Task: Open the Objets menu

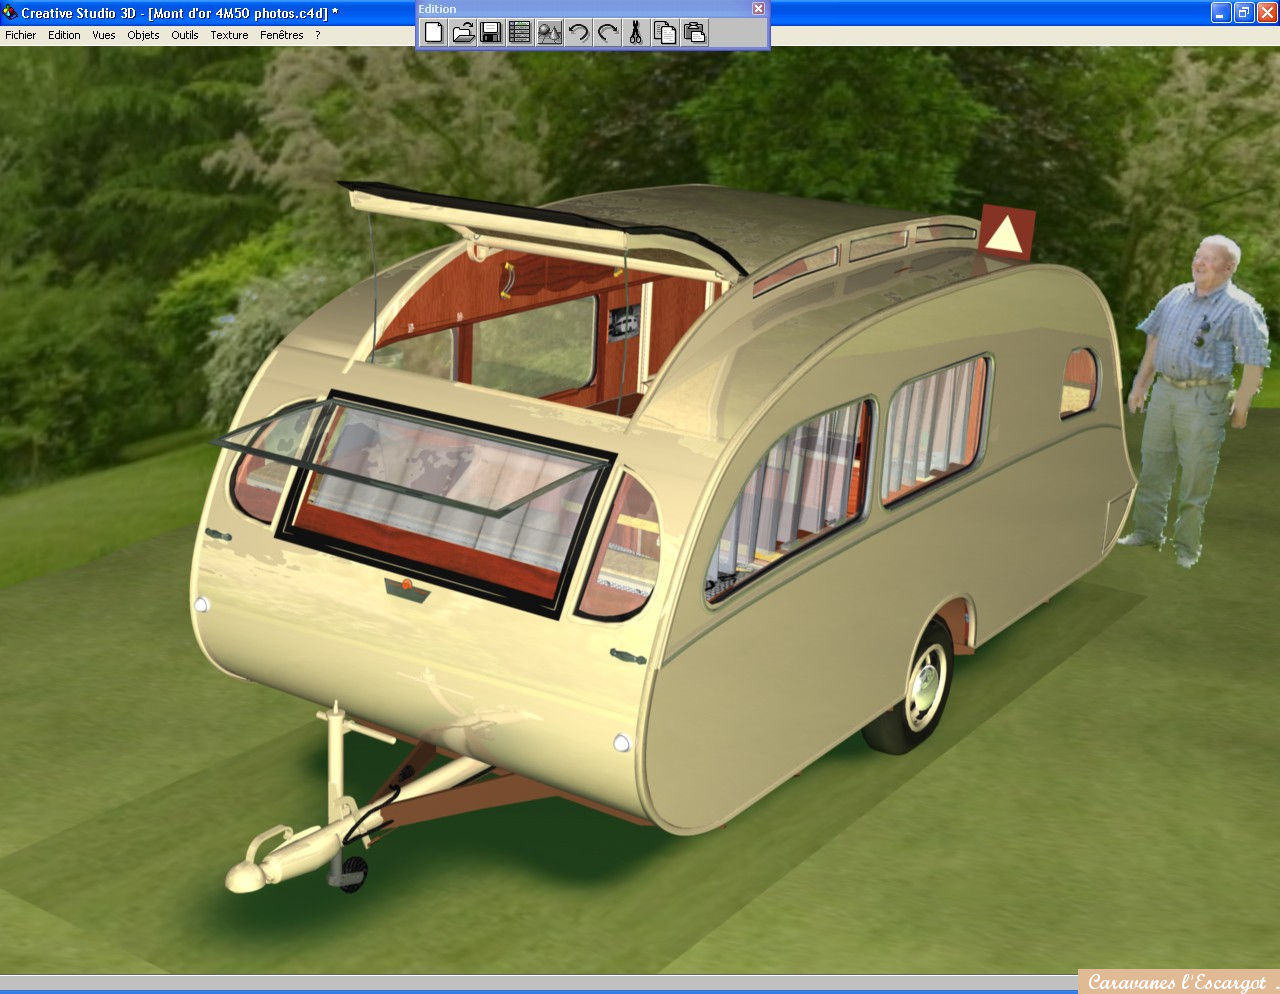Action: click(x=143, y=35)
